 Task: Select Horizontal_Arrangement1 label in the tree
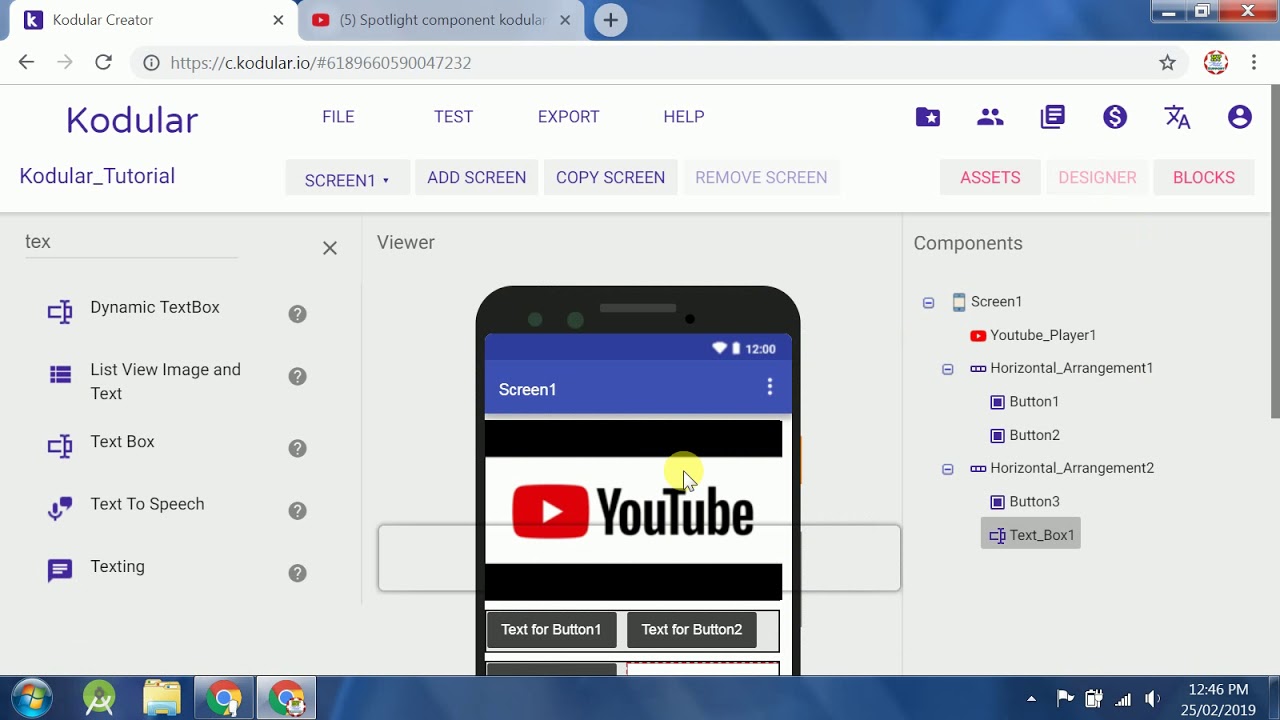tap(1071, 368)
